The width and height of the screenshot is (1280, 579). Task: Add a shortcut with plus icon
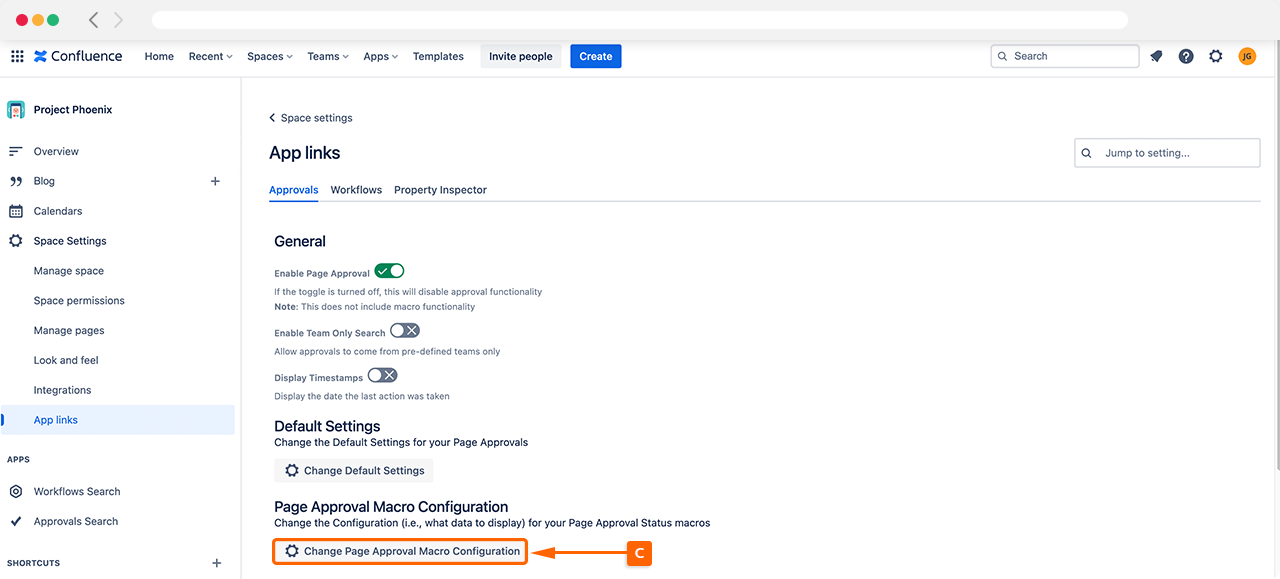(x=216, y=563)
